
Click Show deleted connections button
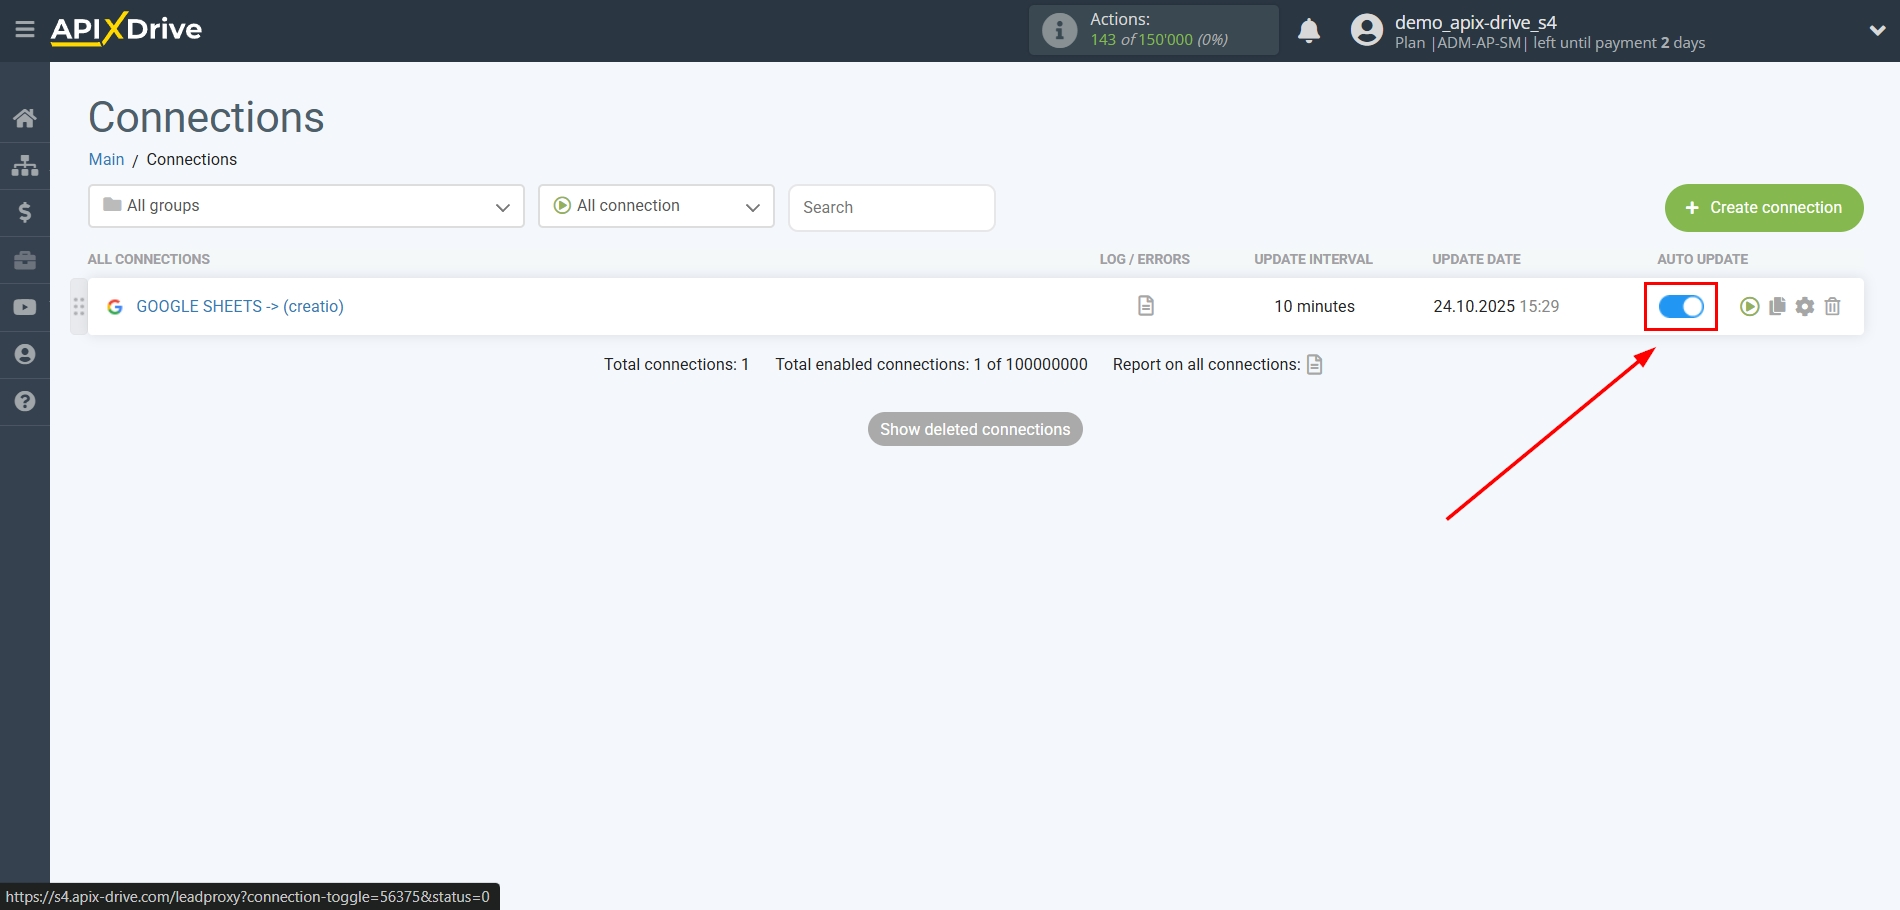(975, 429)
